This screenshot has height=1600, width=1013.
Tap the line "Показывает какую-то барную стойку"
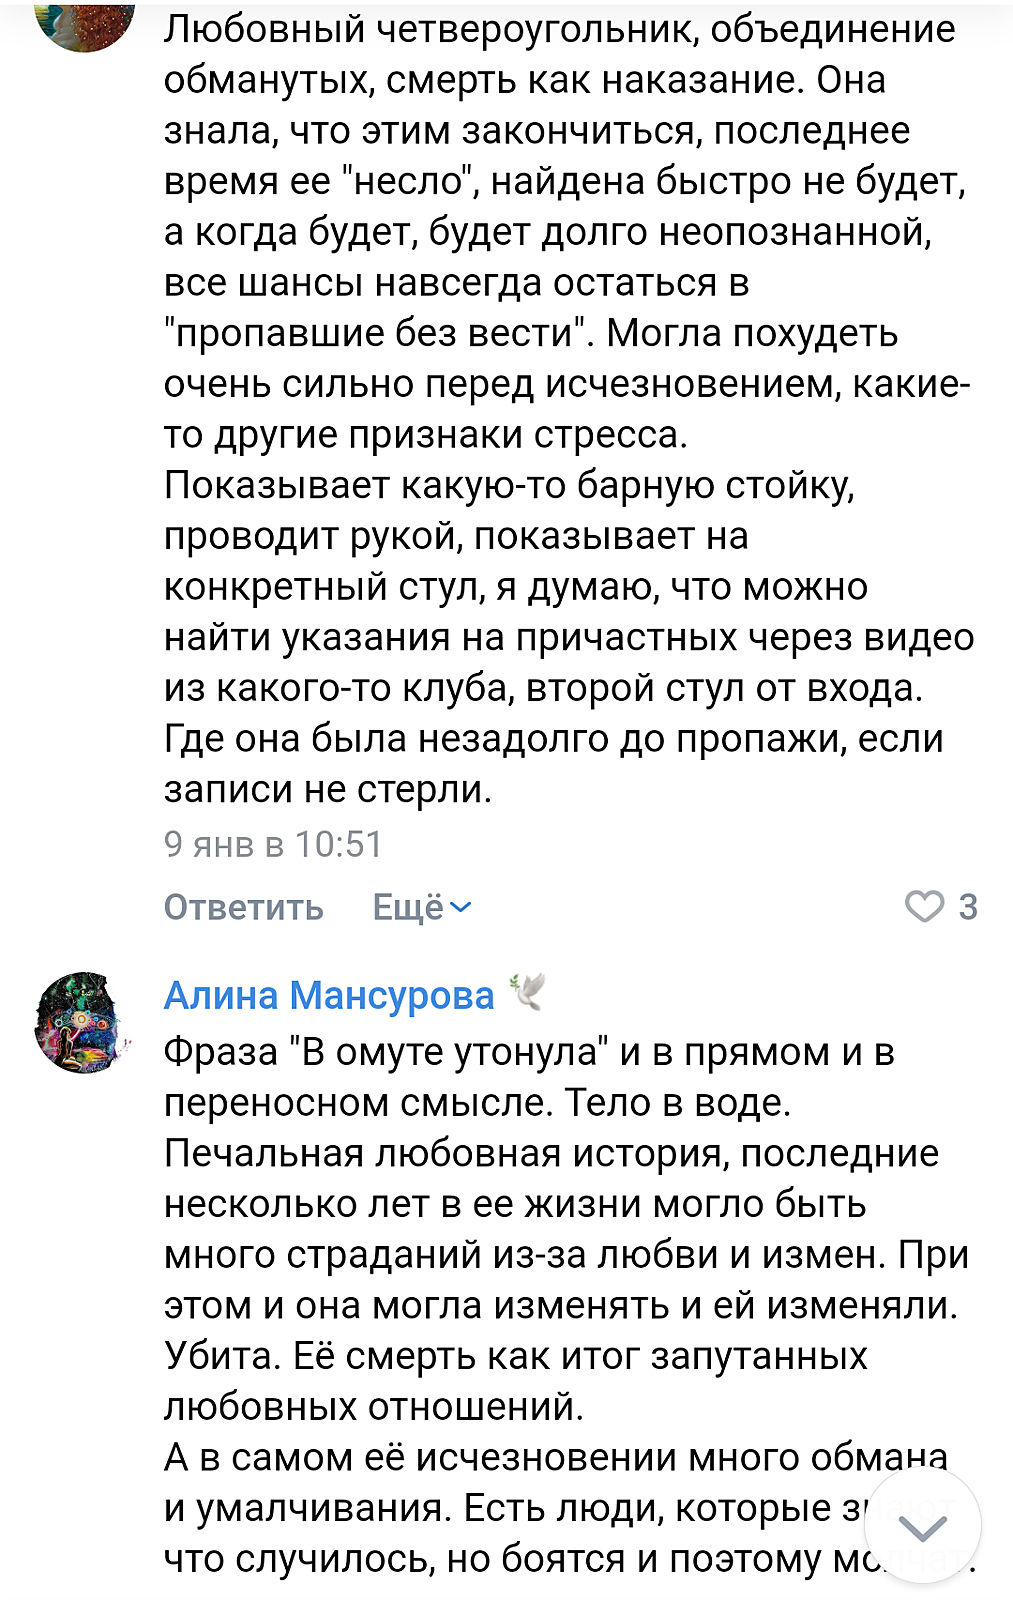(509, 485)
